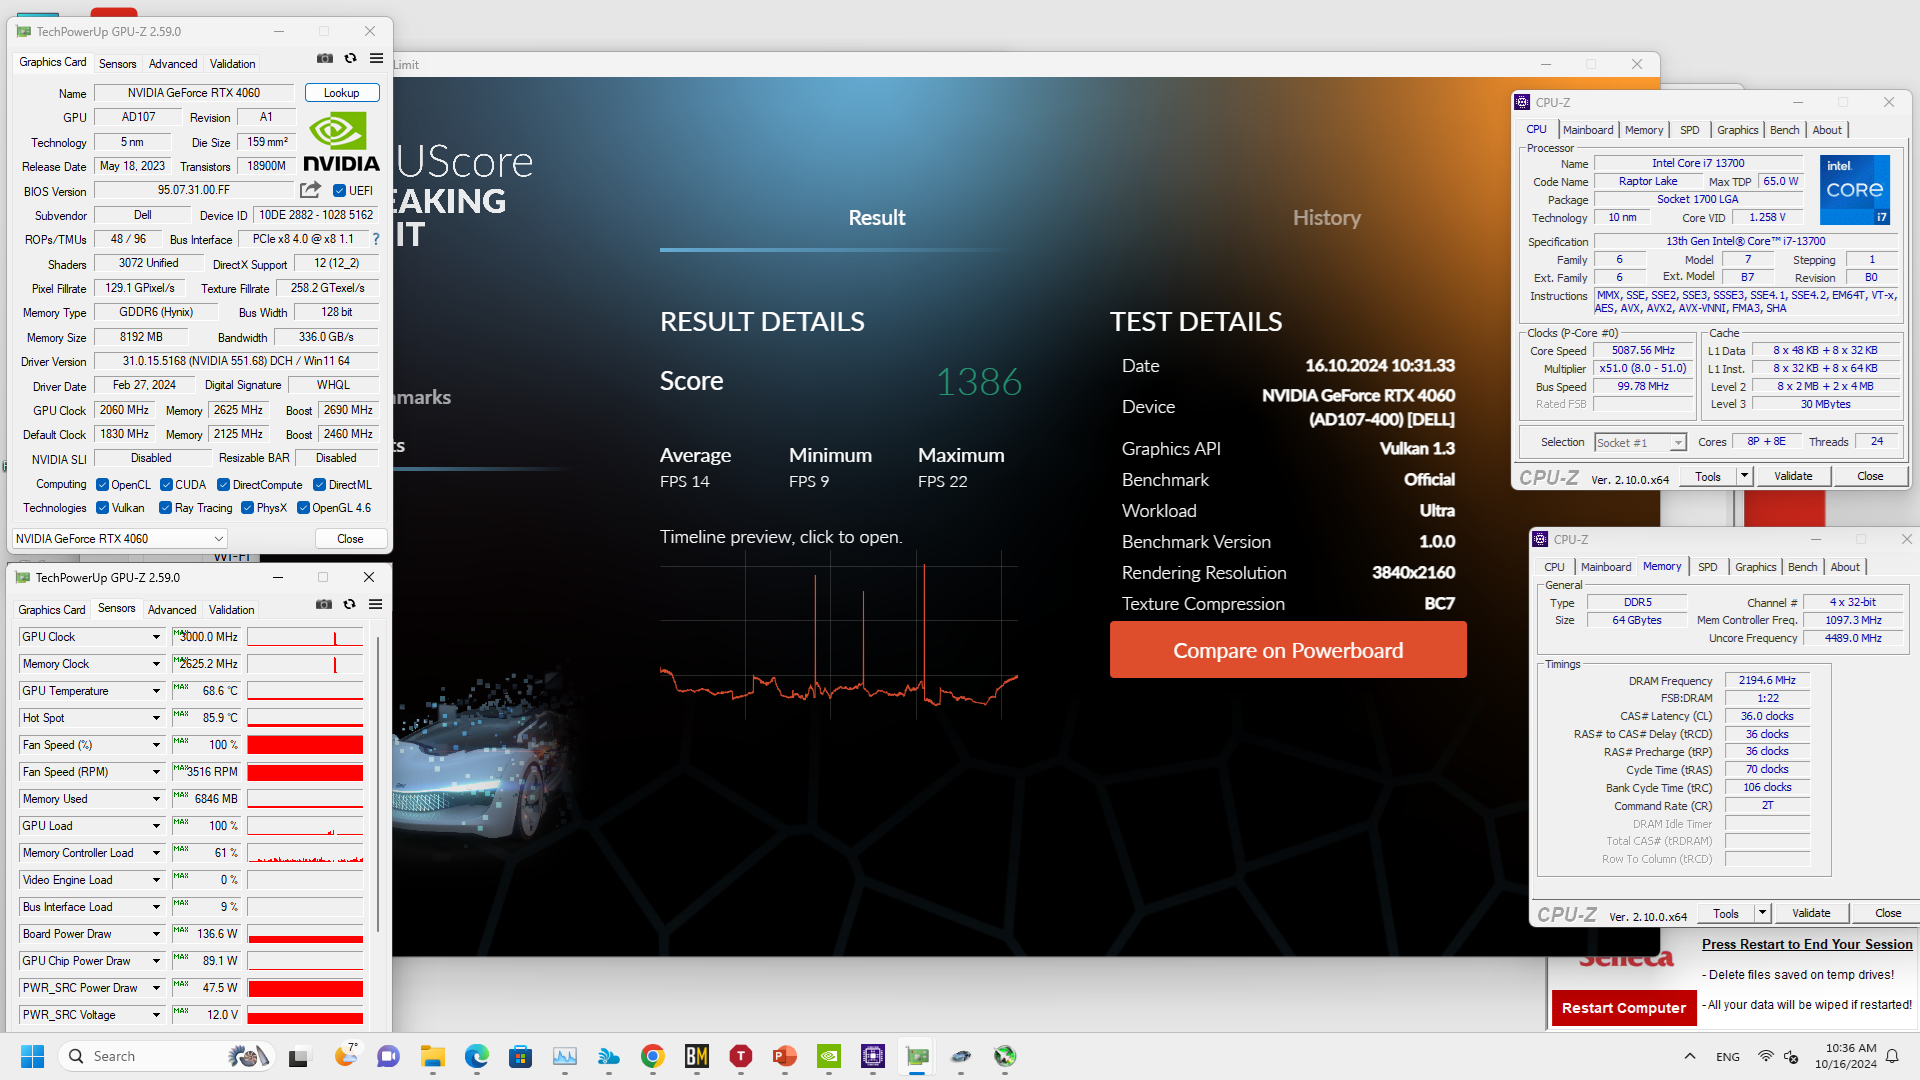The image size is (1920, 1080).
Task: Expand the Fan Speed (RPM) sensor dropdown
Action: click(156, 772)
